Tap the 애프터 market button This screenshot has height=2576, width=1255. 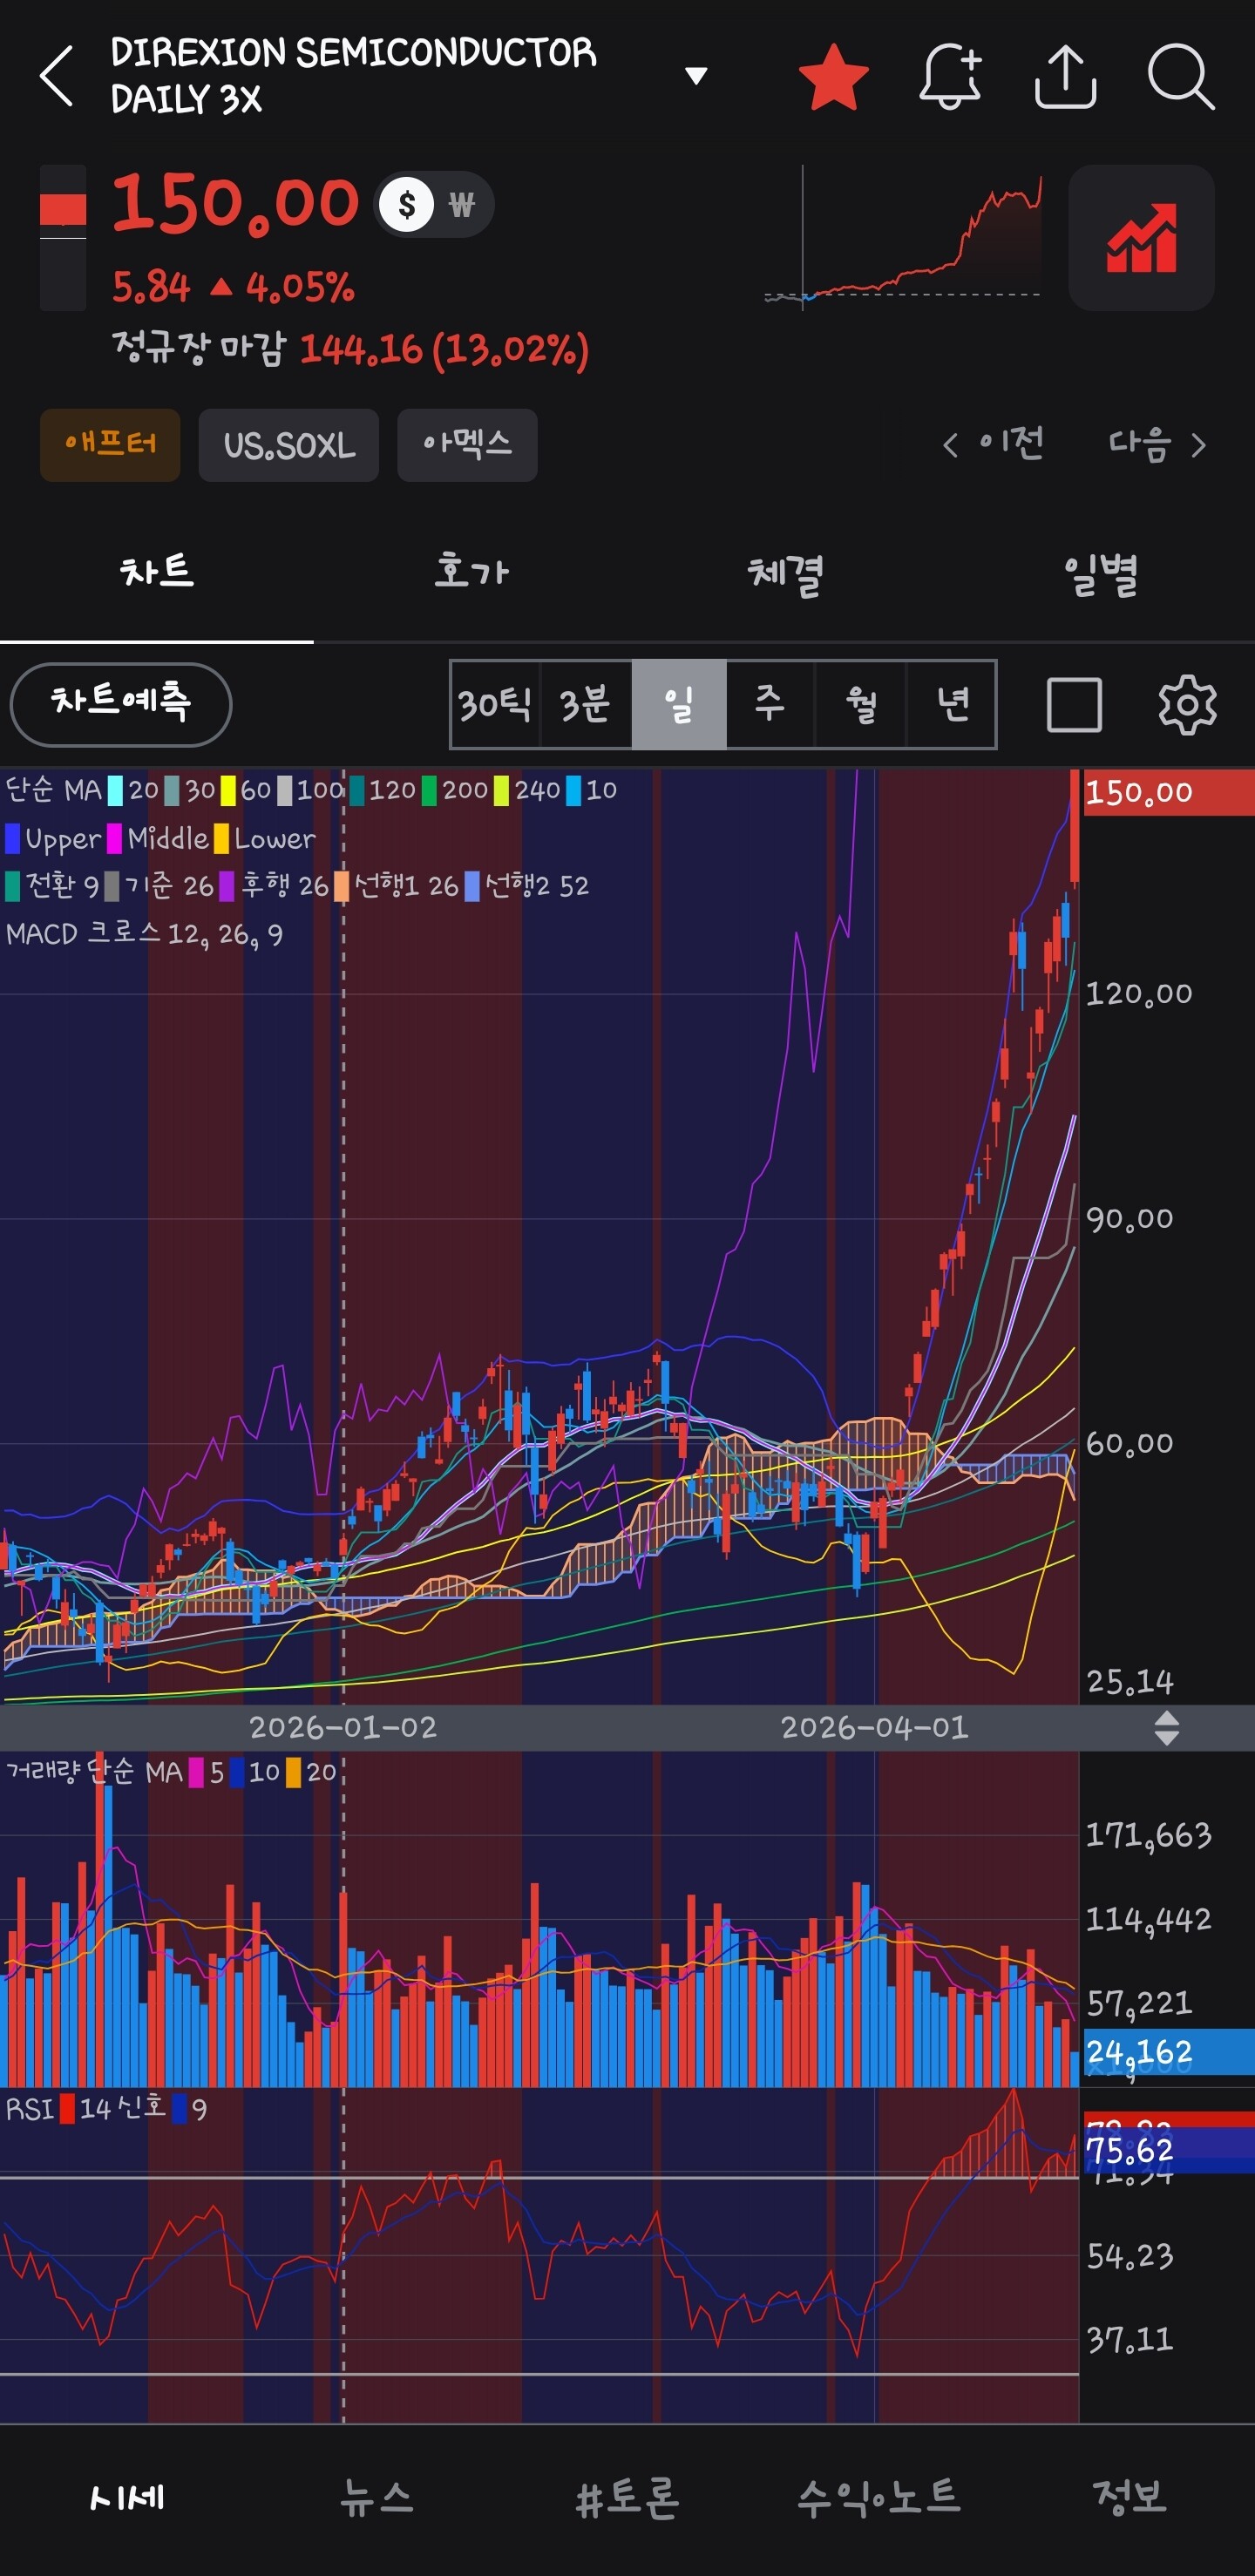(110, 445)
